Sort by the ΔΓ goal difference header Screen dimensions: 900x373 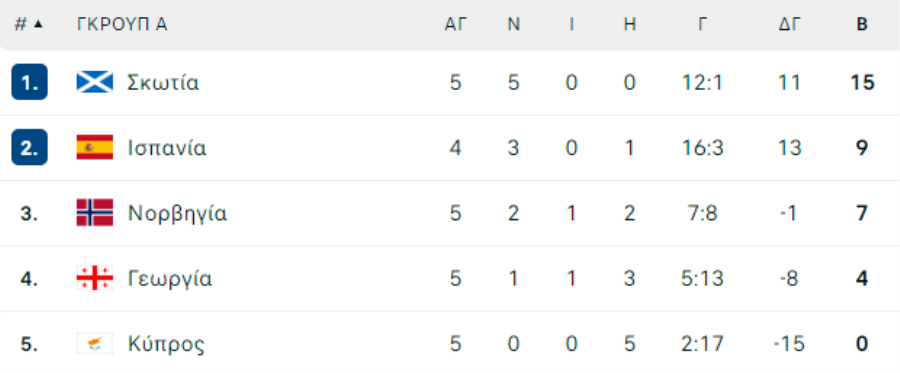tap(790, 24)
